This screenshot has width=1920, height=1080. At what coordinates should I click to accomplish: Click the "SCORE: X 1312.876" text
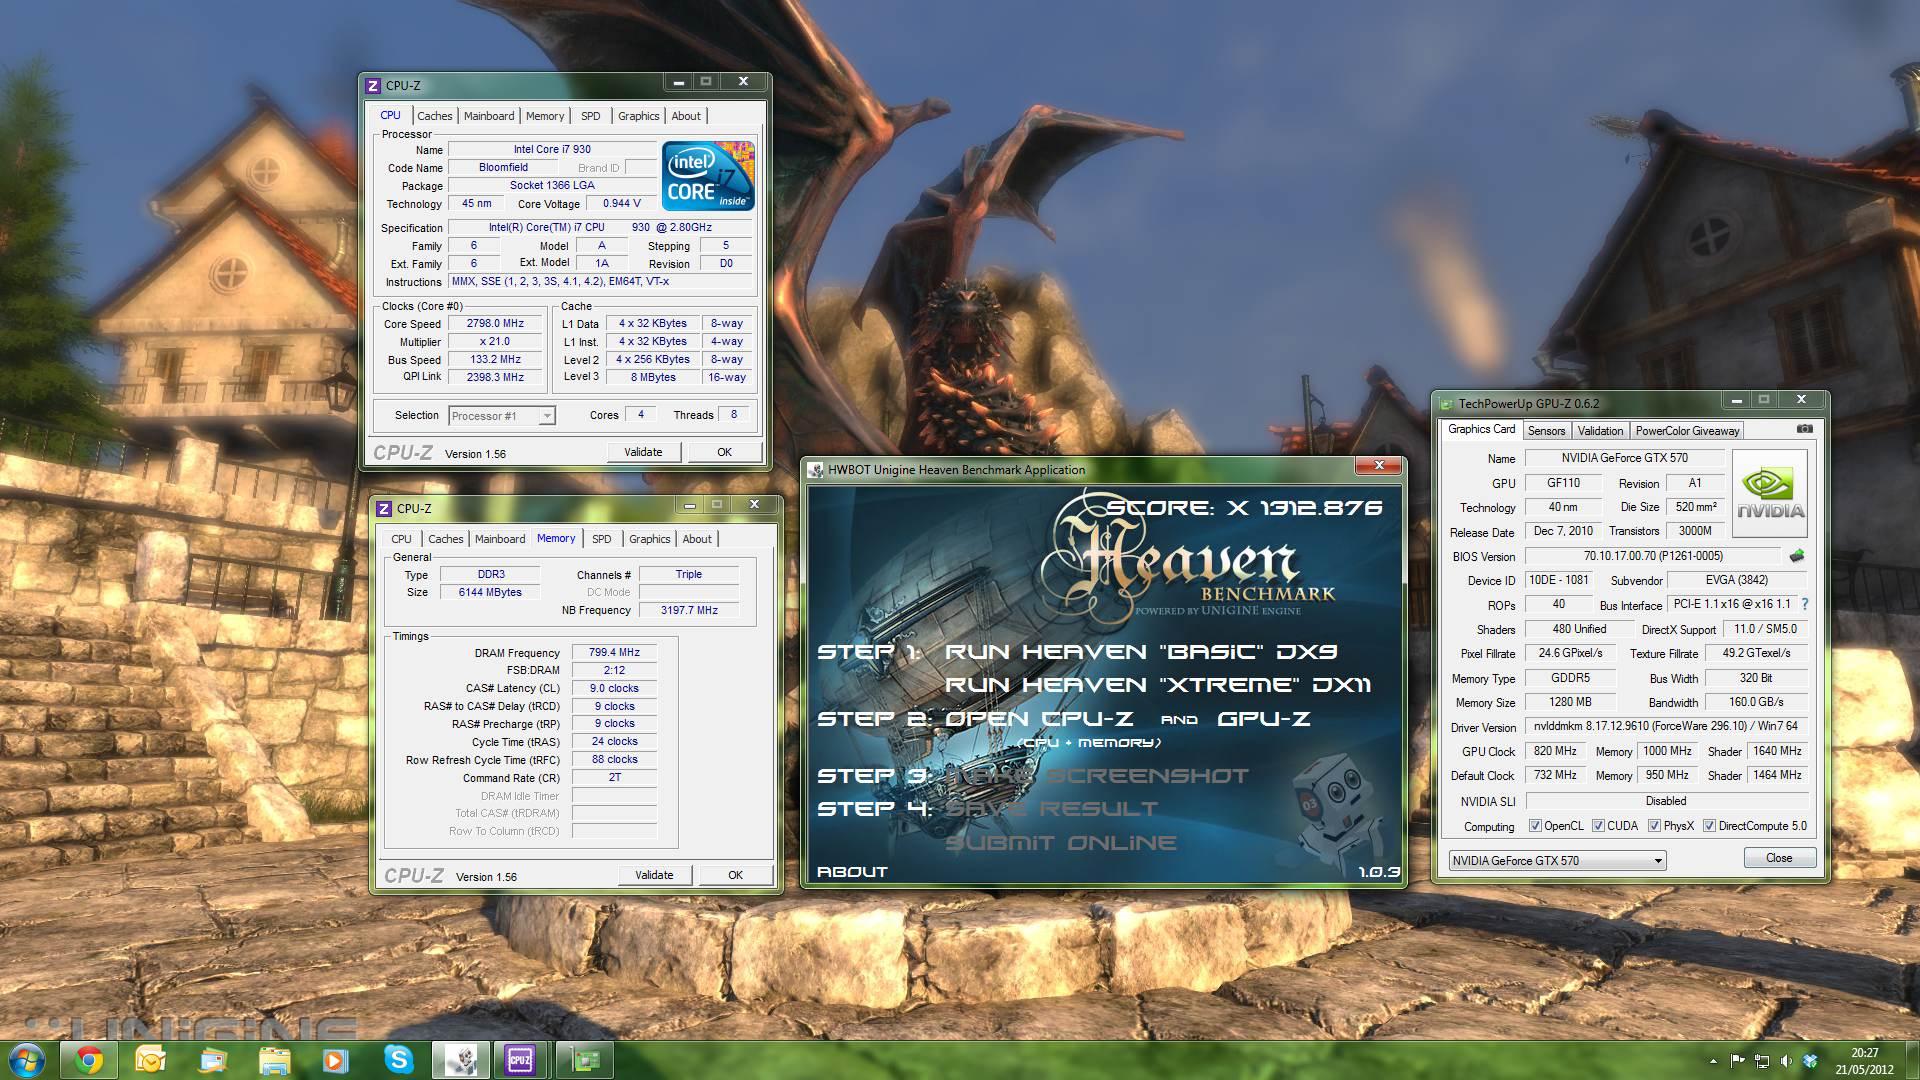point(1243,508)
